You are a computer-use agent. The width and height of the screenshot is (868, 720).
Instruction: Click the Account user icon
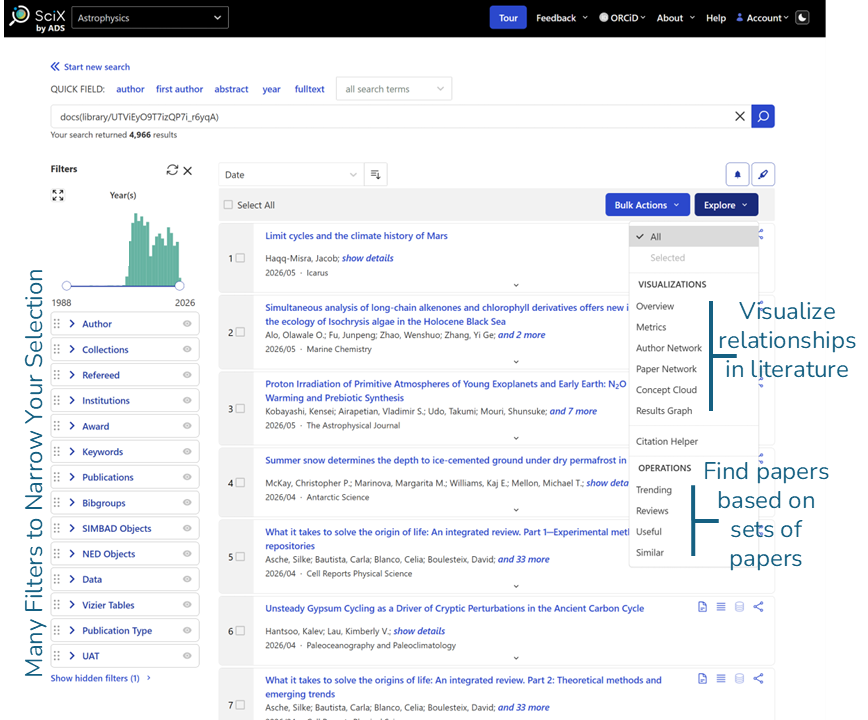point(740,18)
